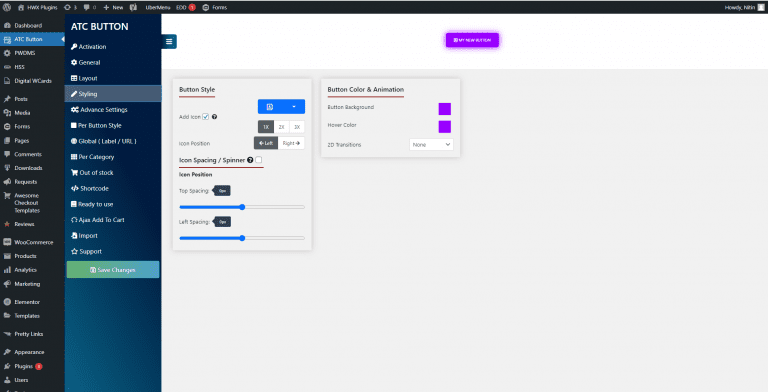Open the WordPress logo menu in admin bar
Viewport: 768px width, 392px height.
[7, 7]
